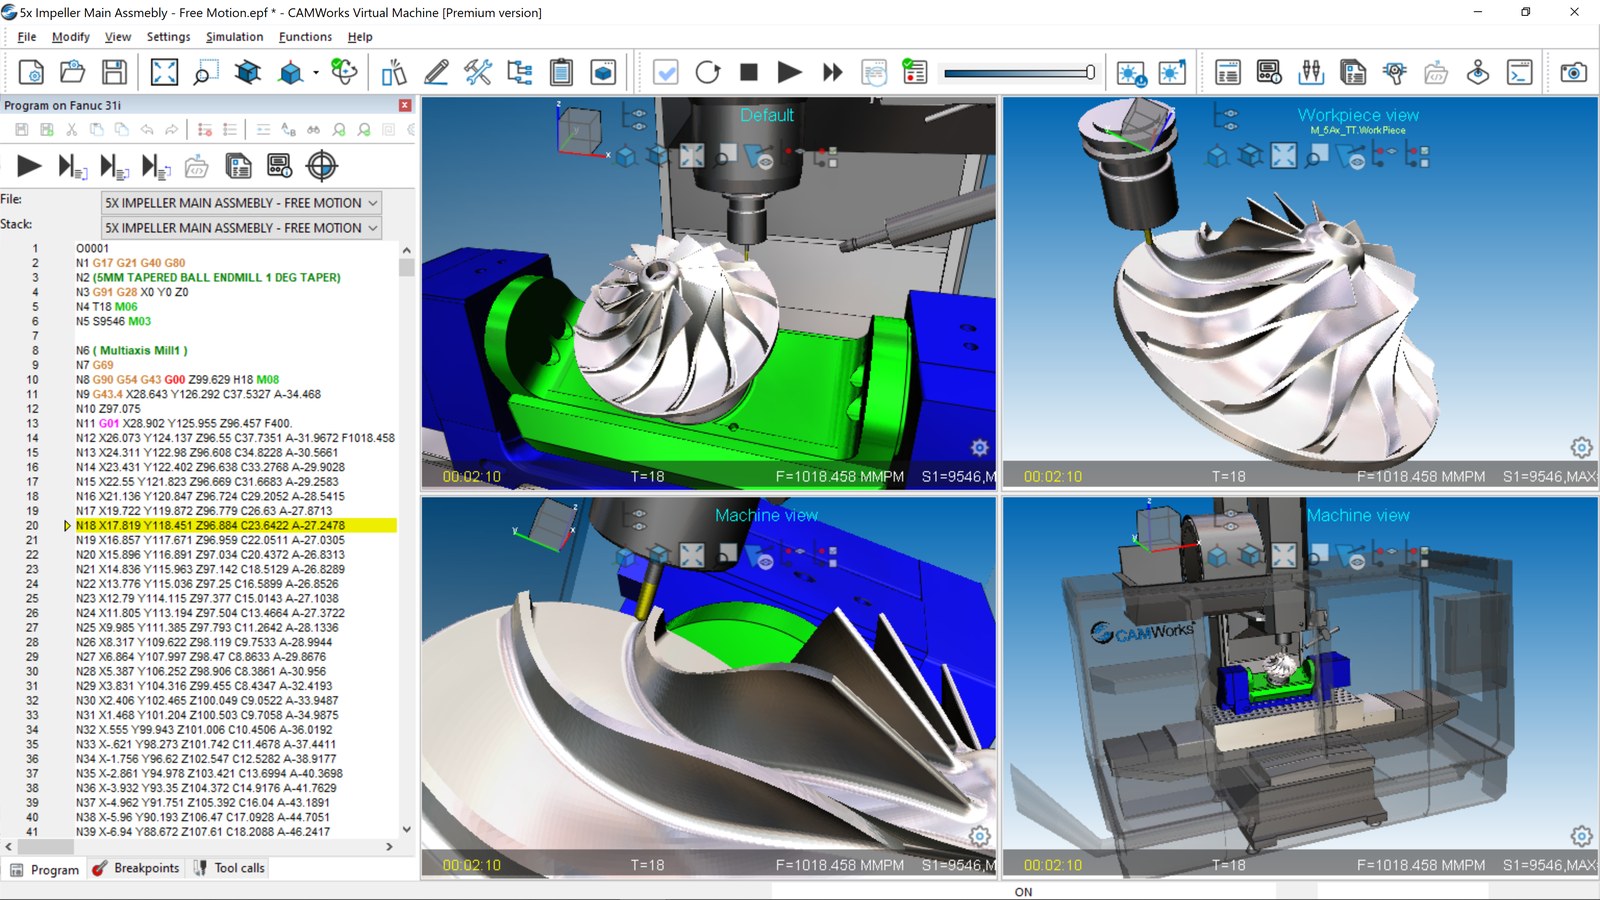Reset the simulation with the circular arrow

pos(708,72)
